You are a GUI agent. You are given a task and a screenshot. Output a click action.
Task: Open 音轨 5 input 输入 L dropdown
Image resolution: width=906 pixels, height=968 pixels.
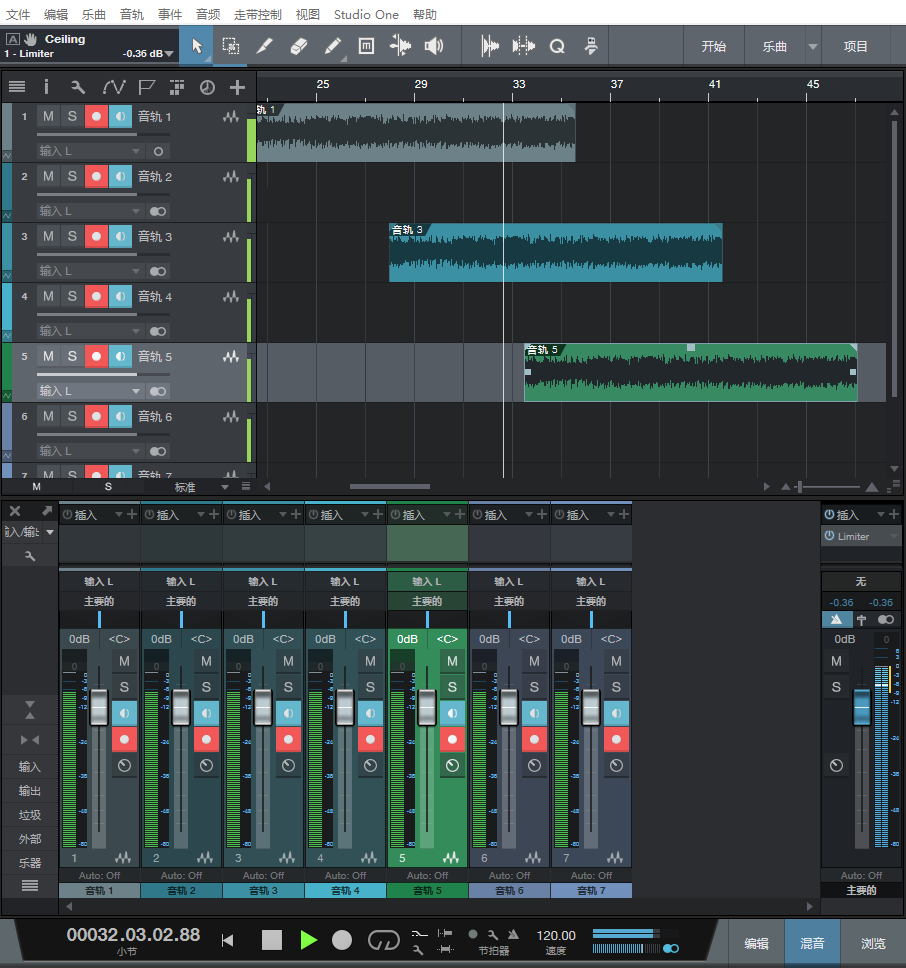point(89,391)
